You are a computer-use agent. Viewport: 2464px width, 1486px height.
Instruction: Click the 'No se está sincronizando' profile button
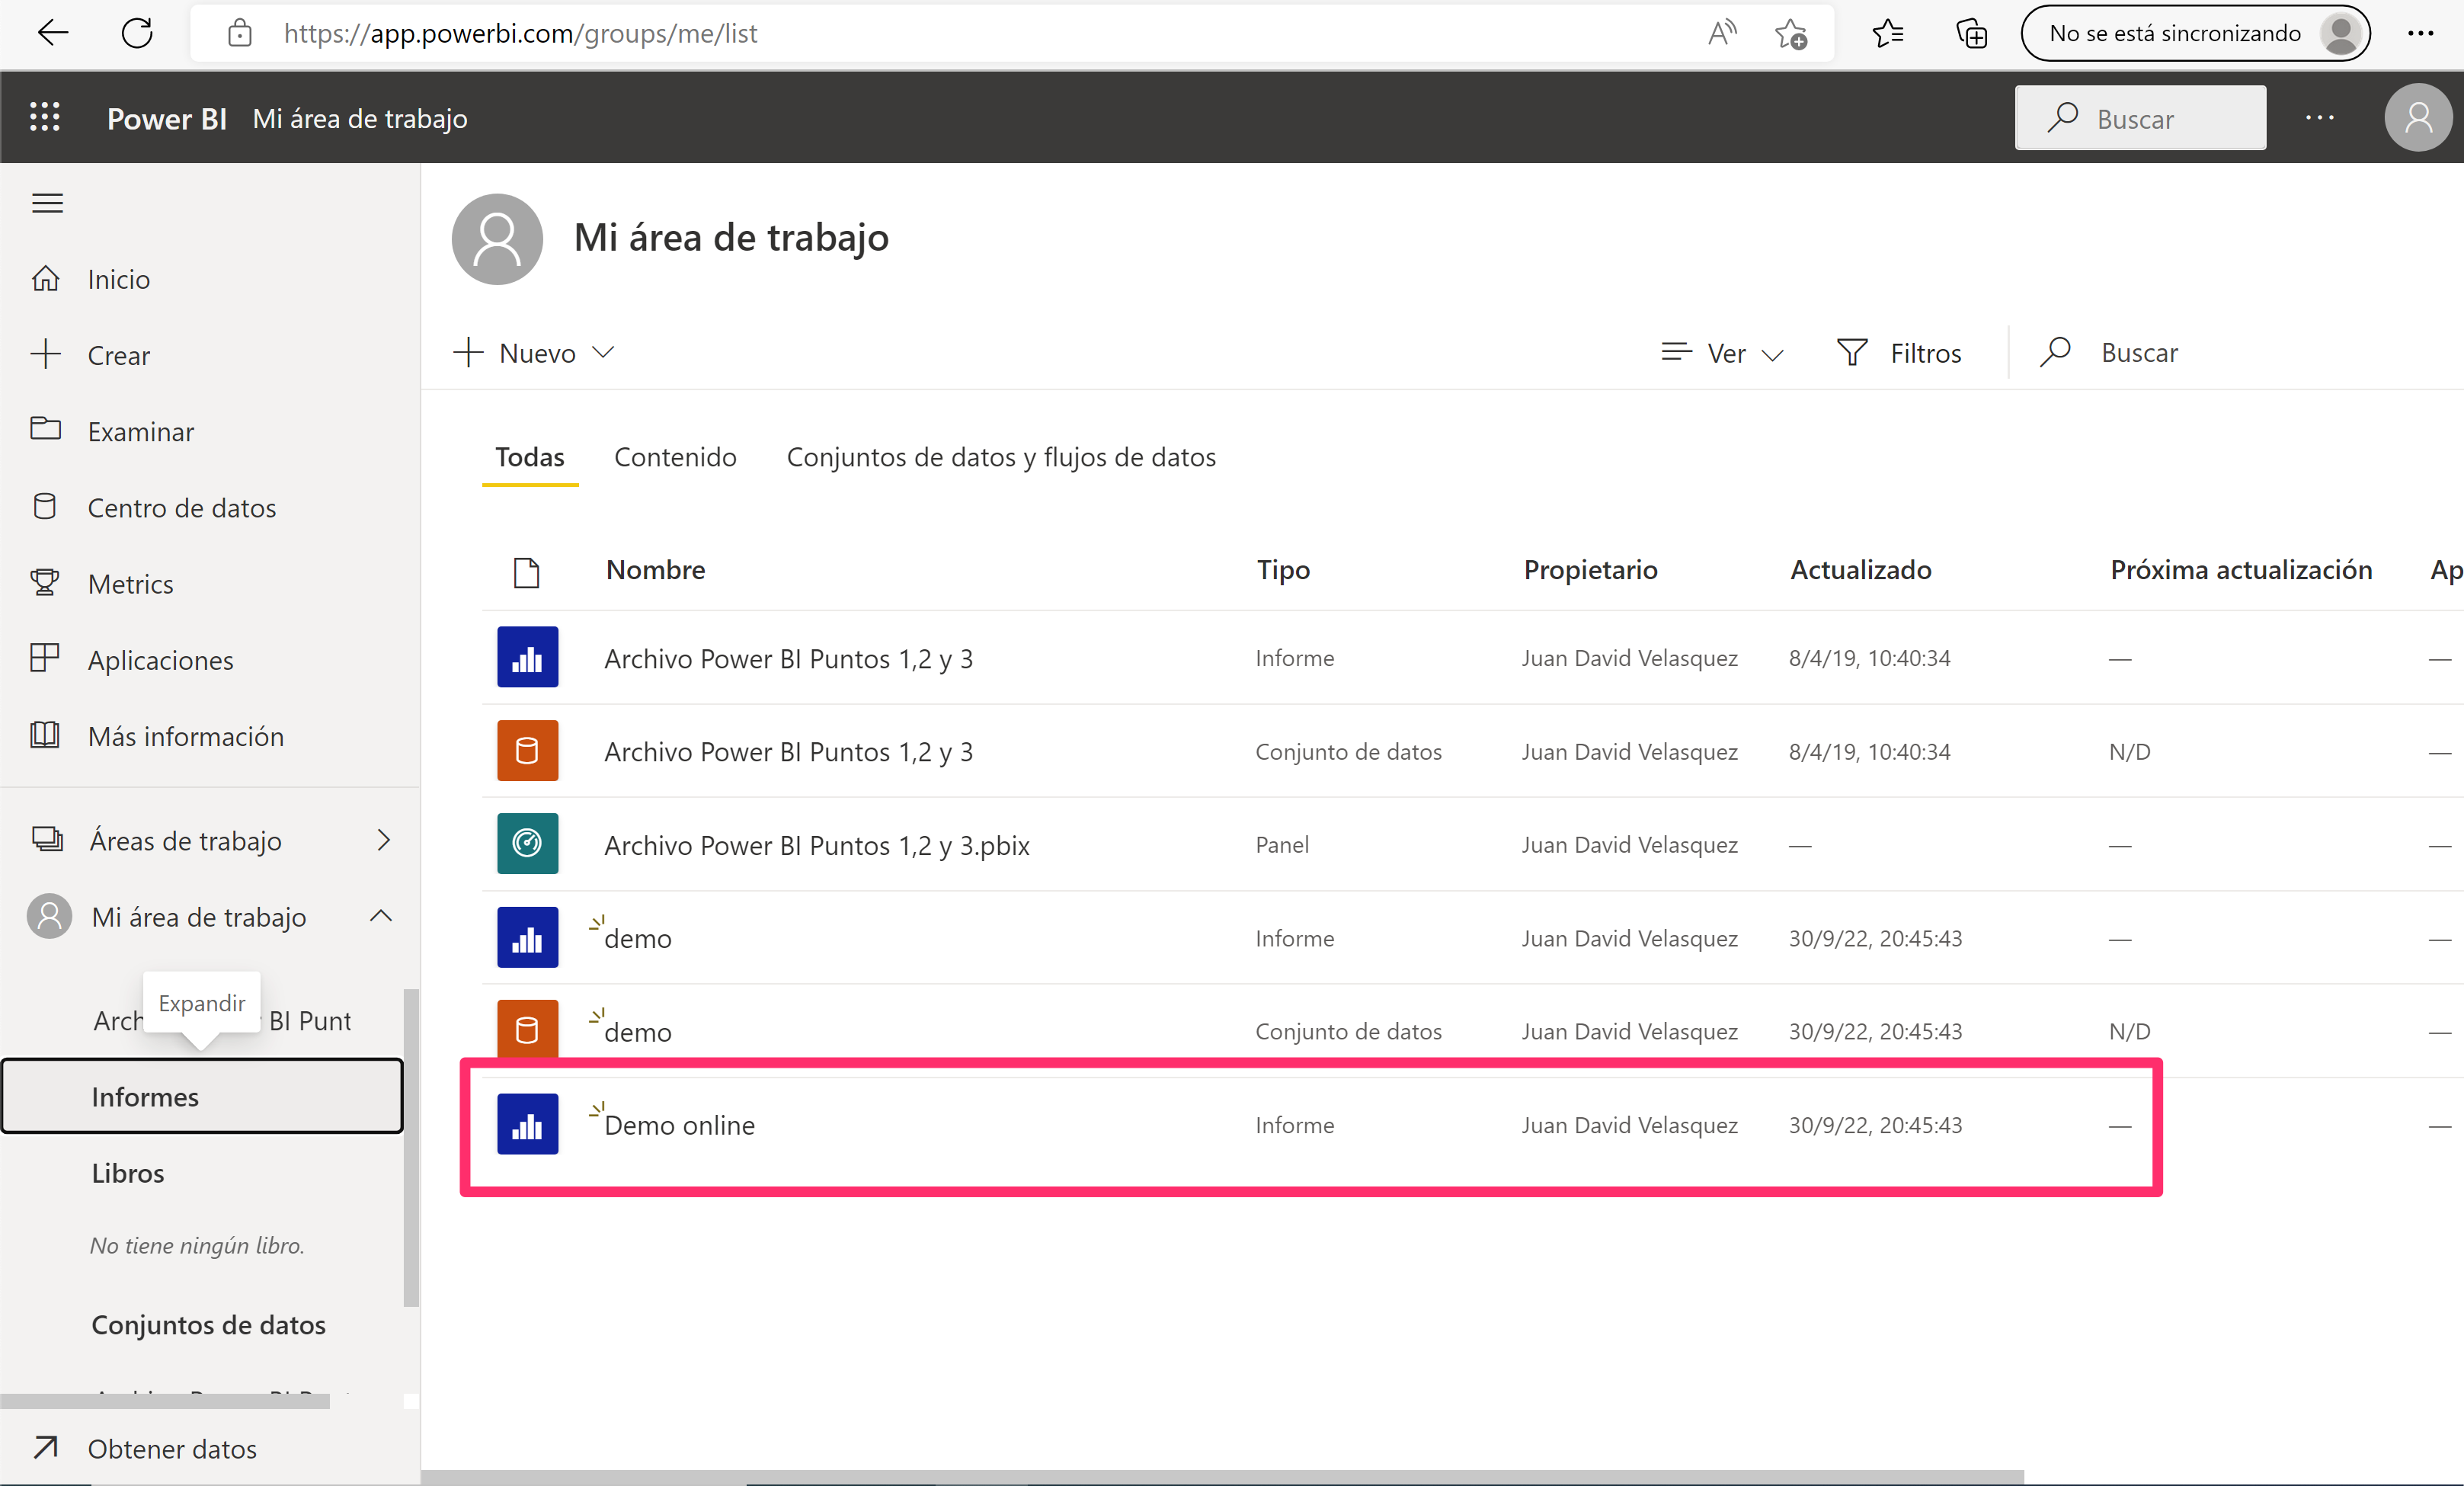2195,33
